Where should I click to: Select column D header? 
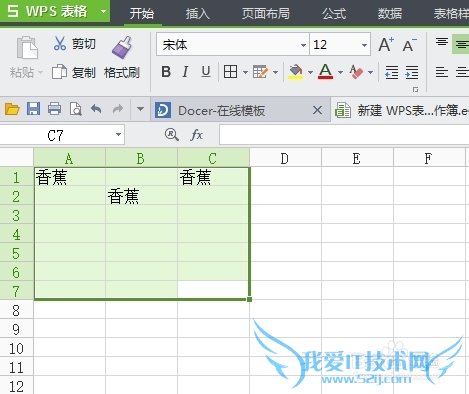click(x=285, y=158)
